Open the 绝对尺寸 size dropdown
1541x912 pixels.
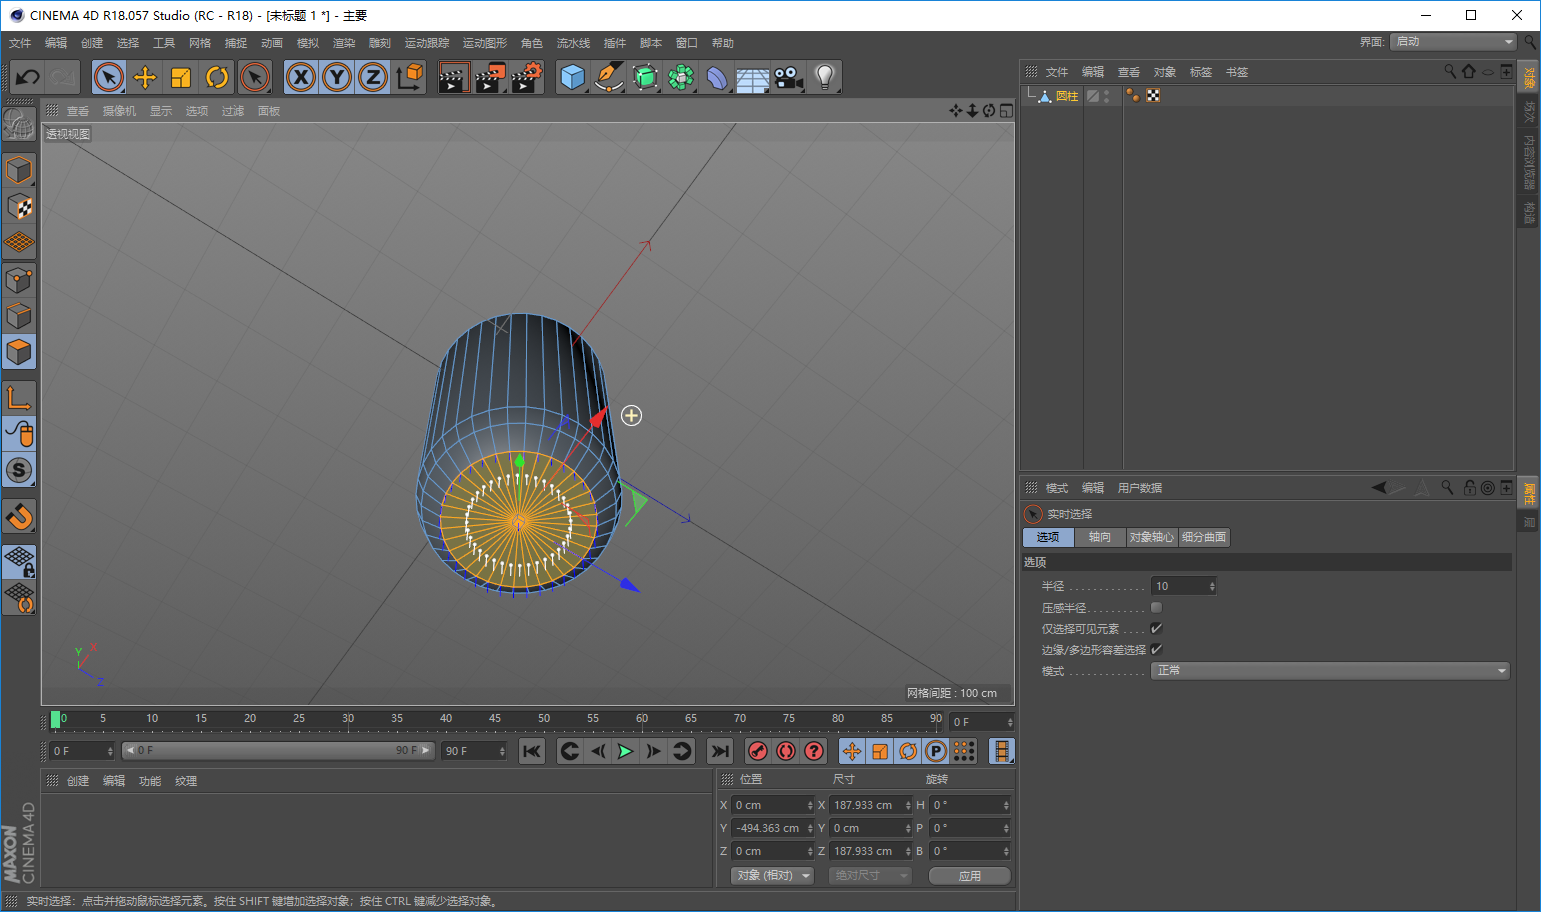click(870, 875)
